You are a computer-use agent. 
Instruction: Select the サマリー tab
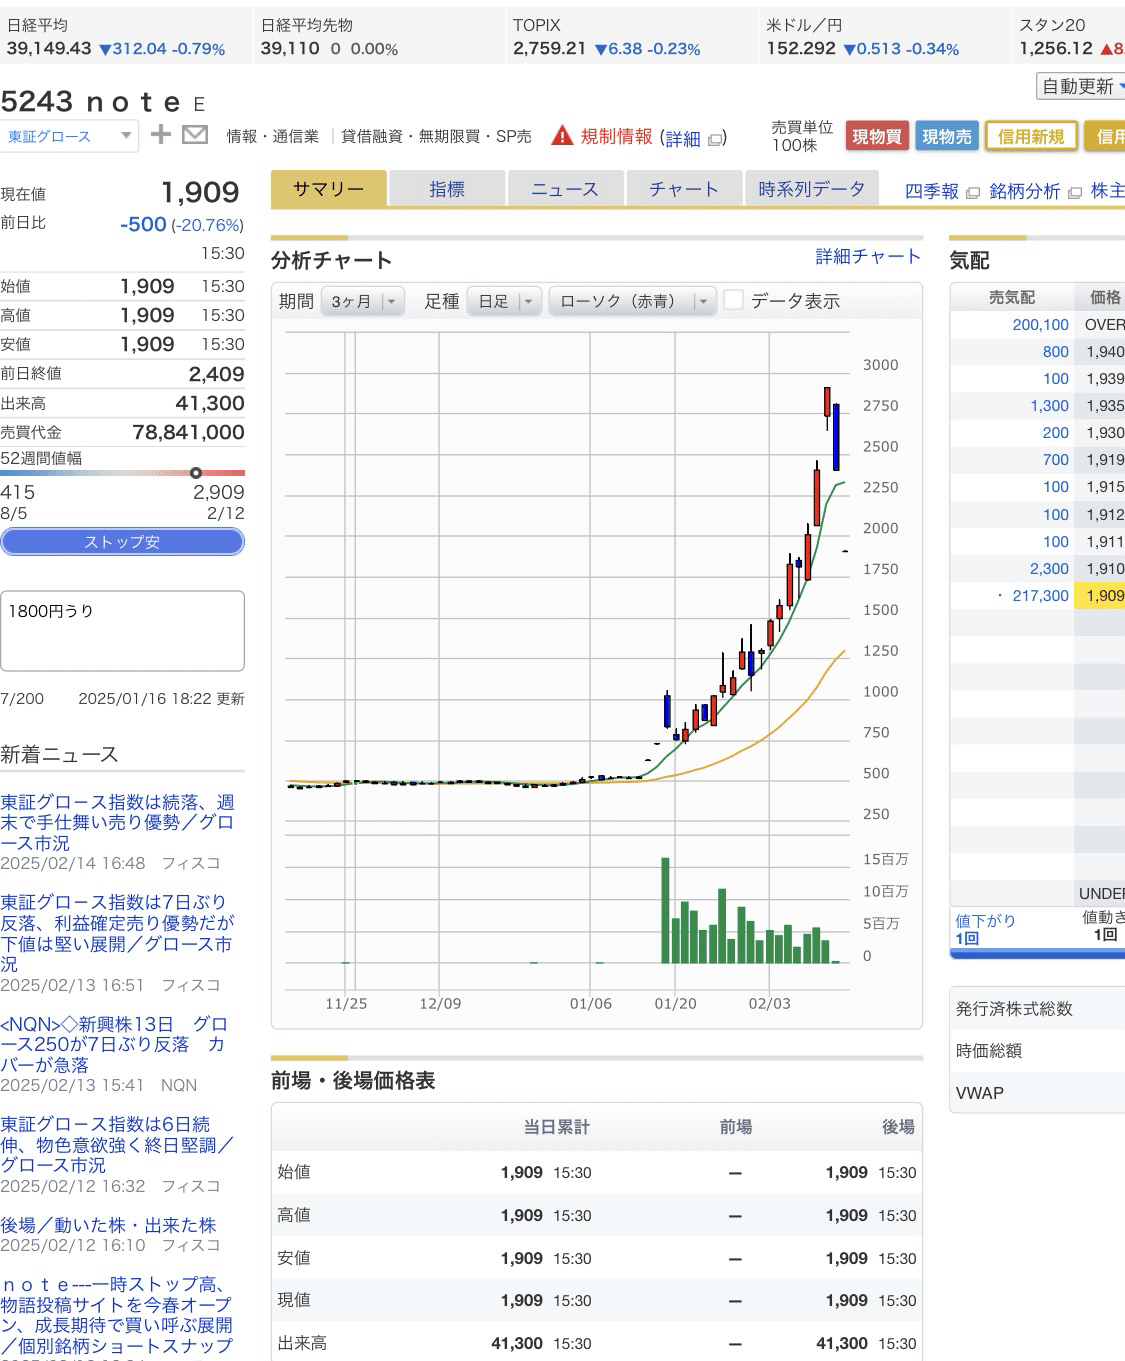pos(328,189)
